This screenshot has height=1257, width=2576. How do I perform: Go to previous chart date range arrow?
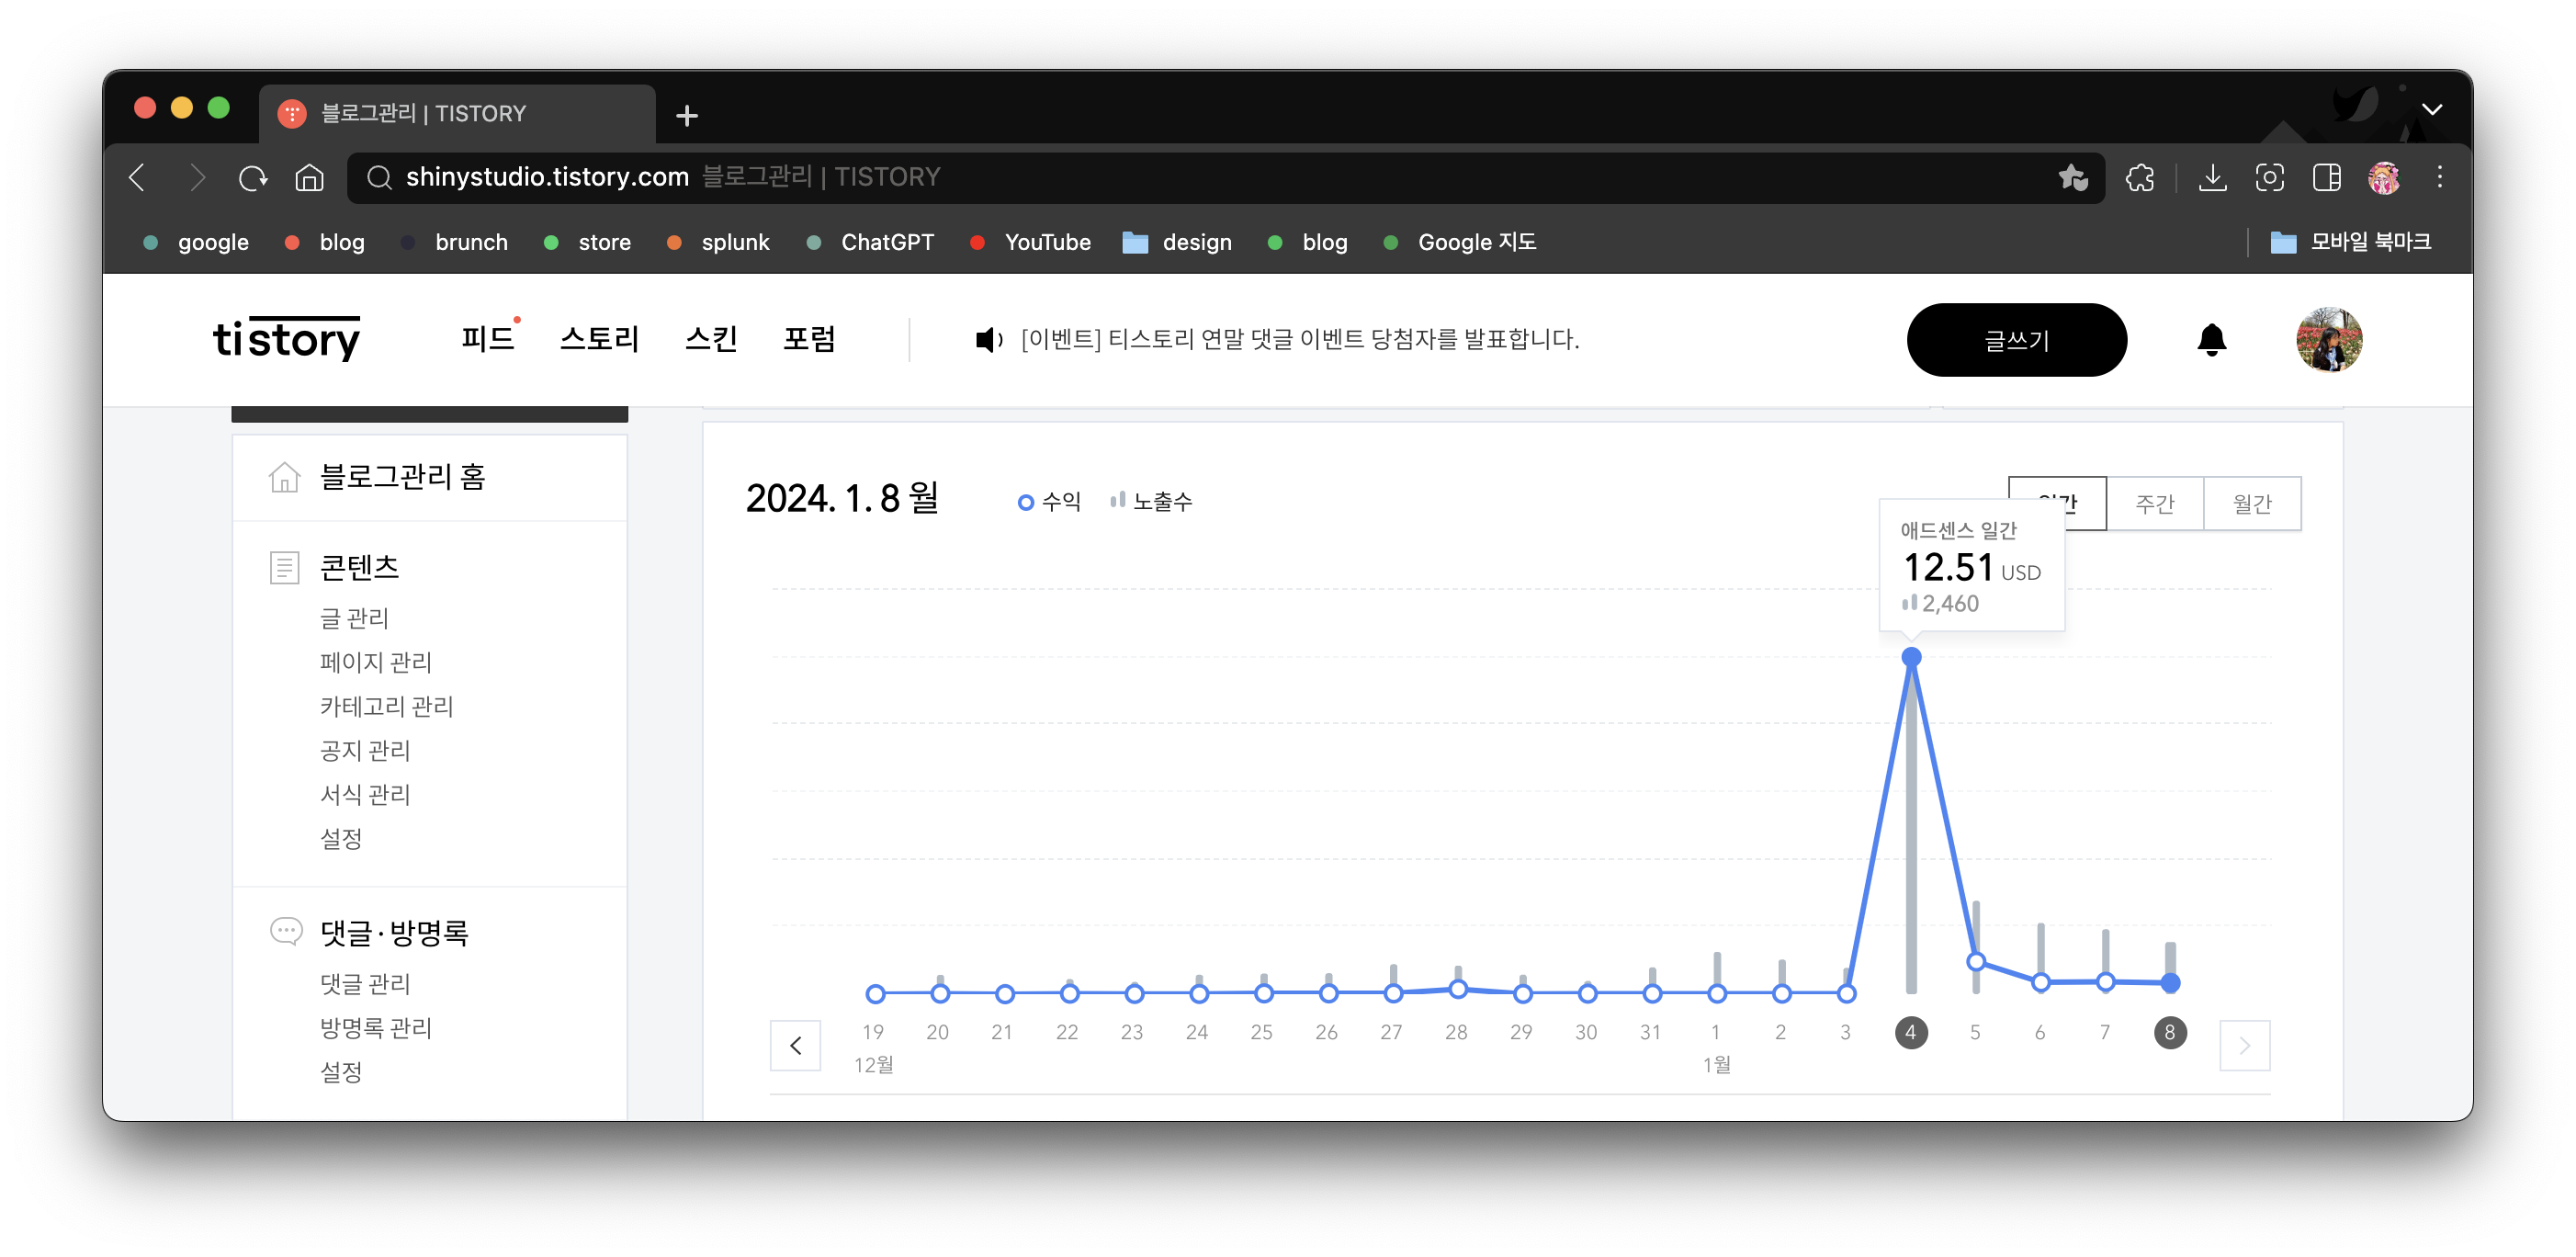click(796, 1045)
